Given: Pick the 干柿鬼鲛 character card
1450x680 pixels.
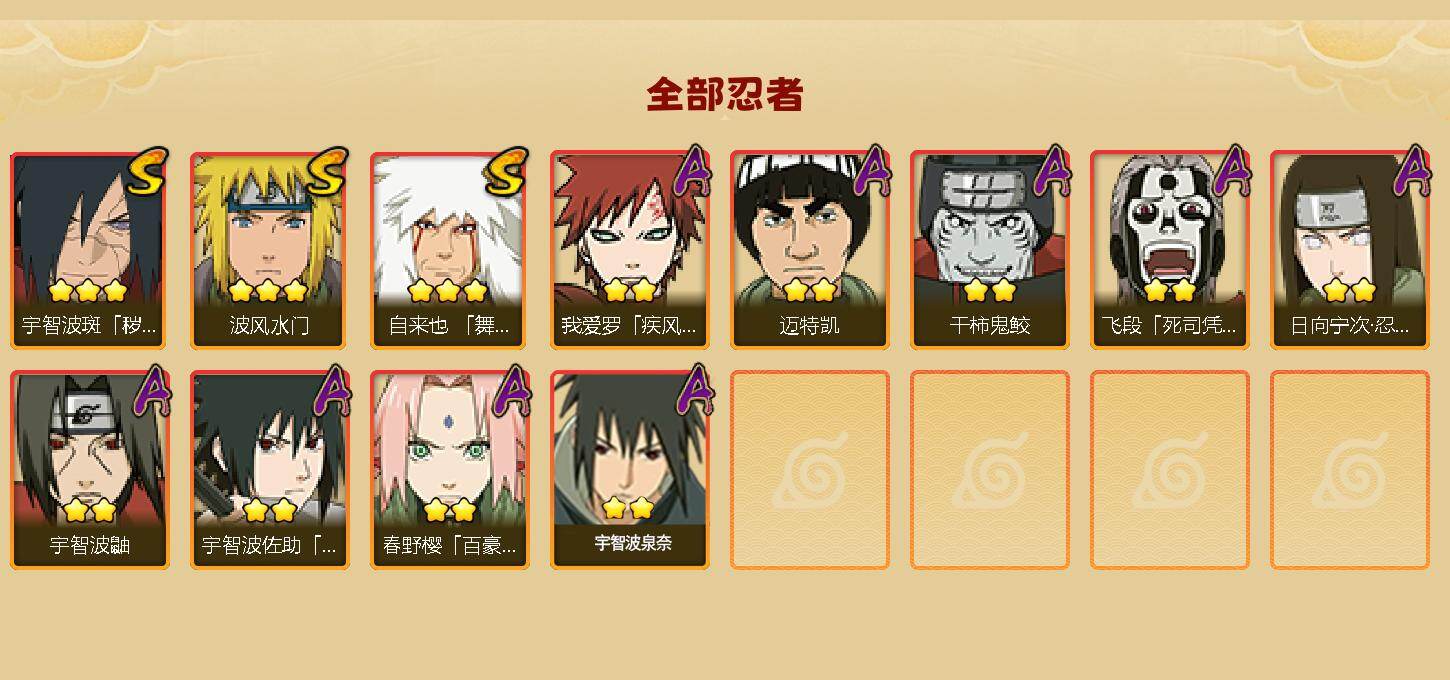Looking at the screenshot, I should coord(990,250).
